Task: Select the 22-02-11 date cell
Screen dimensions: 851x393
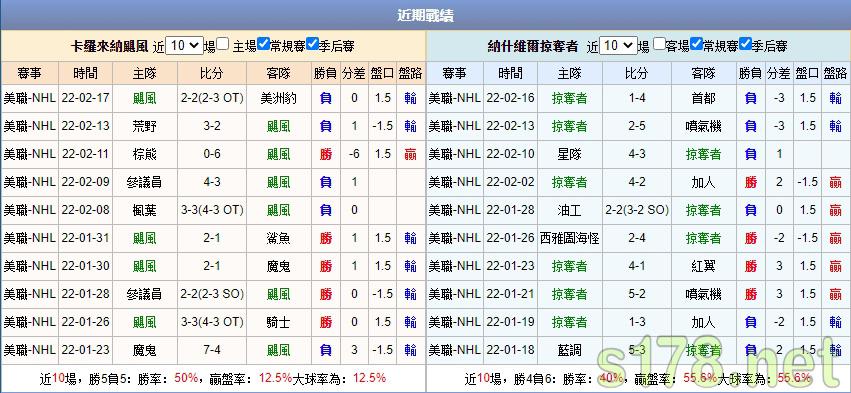Action: 86,154
